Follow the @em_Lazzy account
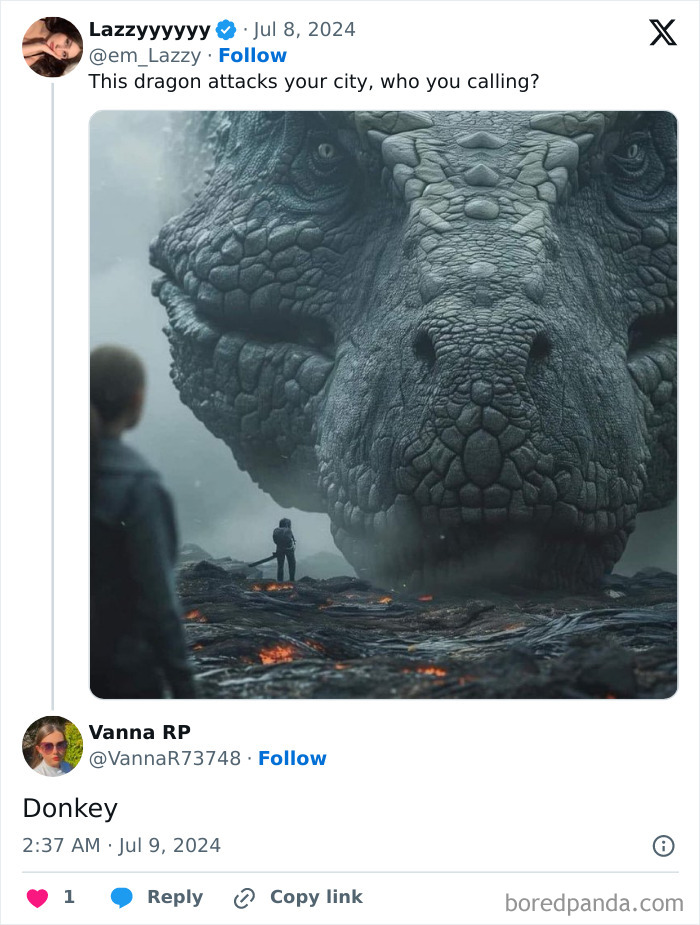This screenshot has height=925, width=700. pos(251,56)
